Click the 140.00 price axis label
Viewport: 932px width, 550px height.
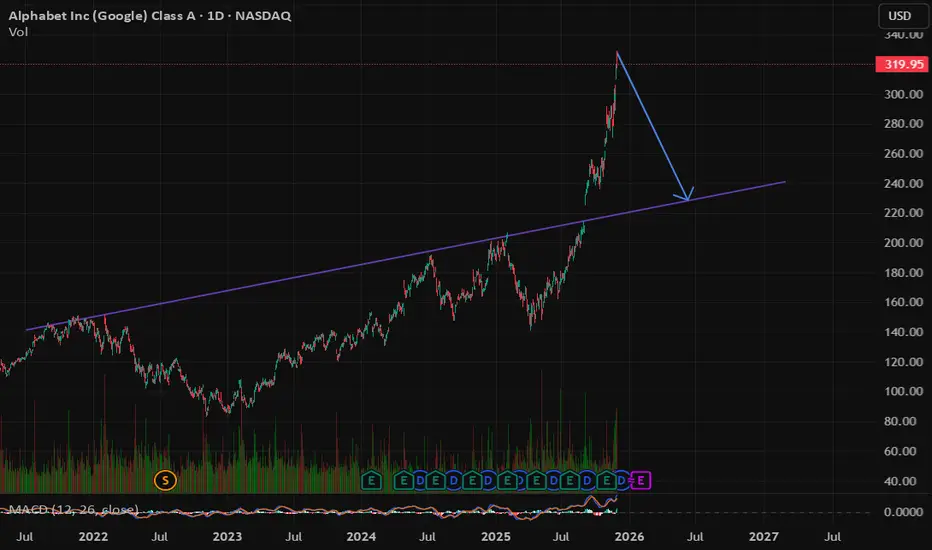[x=903, y=332]
